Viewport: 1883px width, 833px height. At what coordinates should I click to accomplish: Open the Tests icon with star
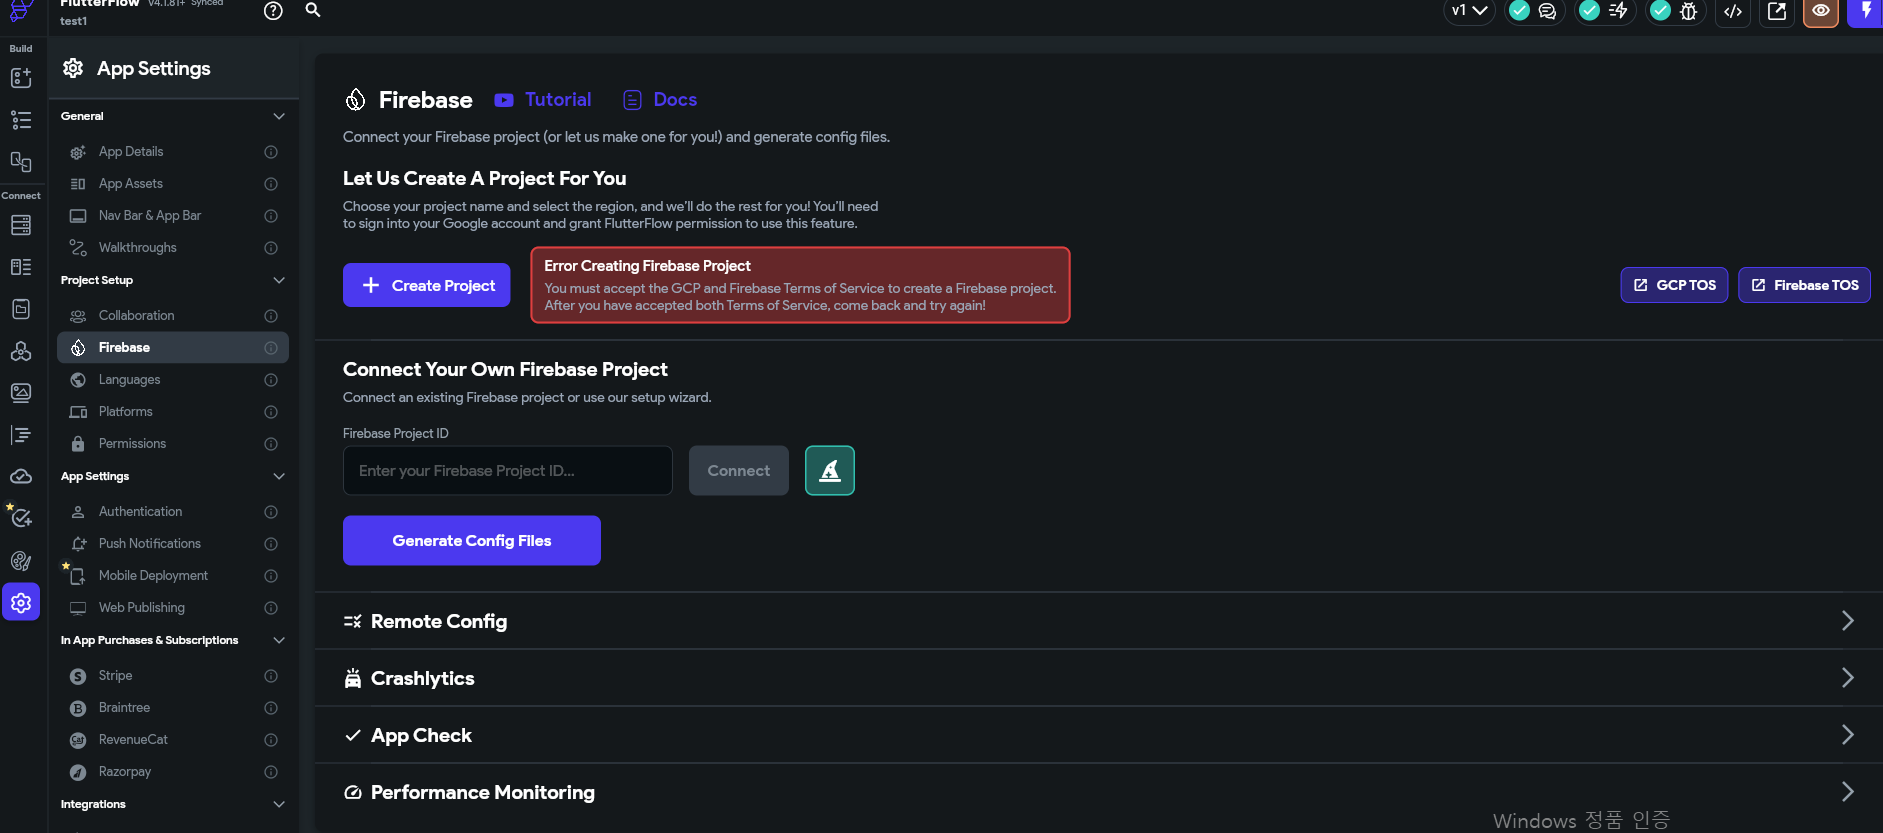point(21,518)
